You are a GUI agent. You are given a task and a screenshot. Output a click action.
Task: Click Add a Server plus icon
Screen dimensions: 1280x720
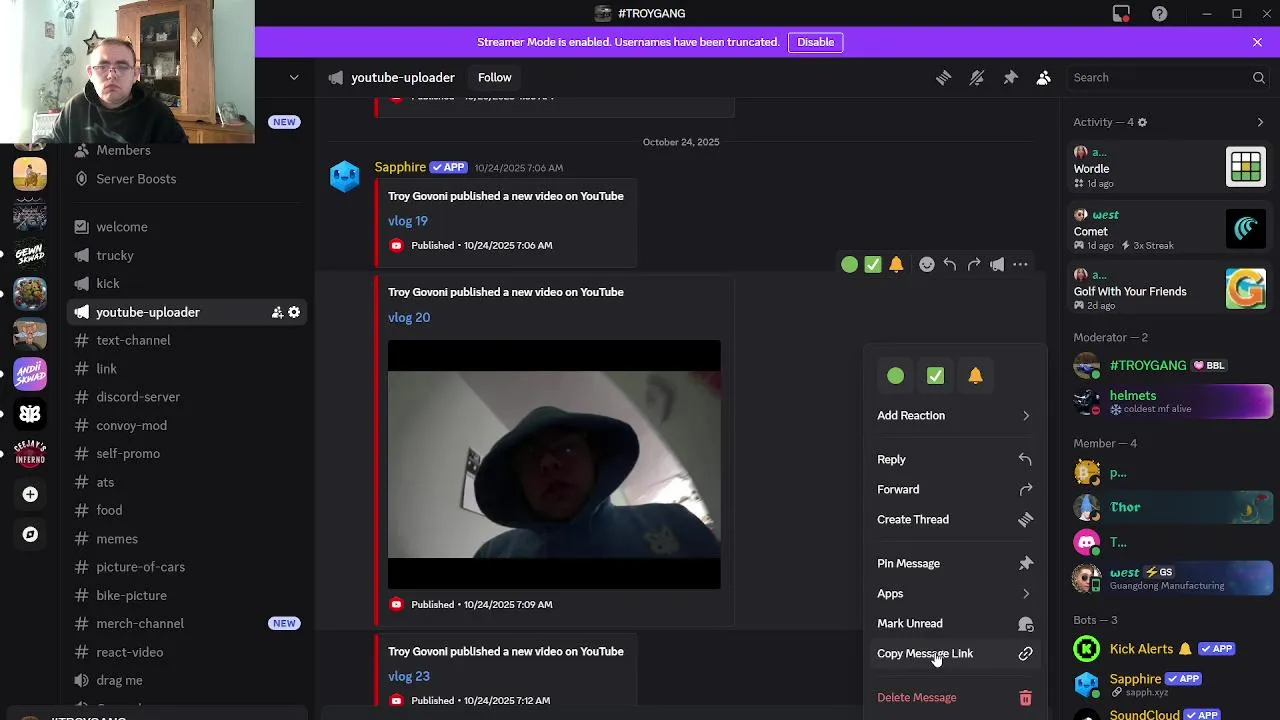click(30, 494)
